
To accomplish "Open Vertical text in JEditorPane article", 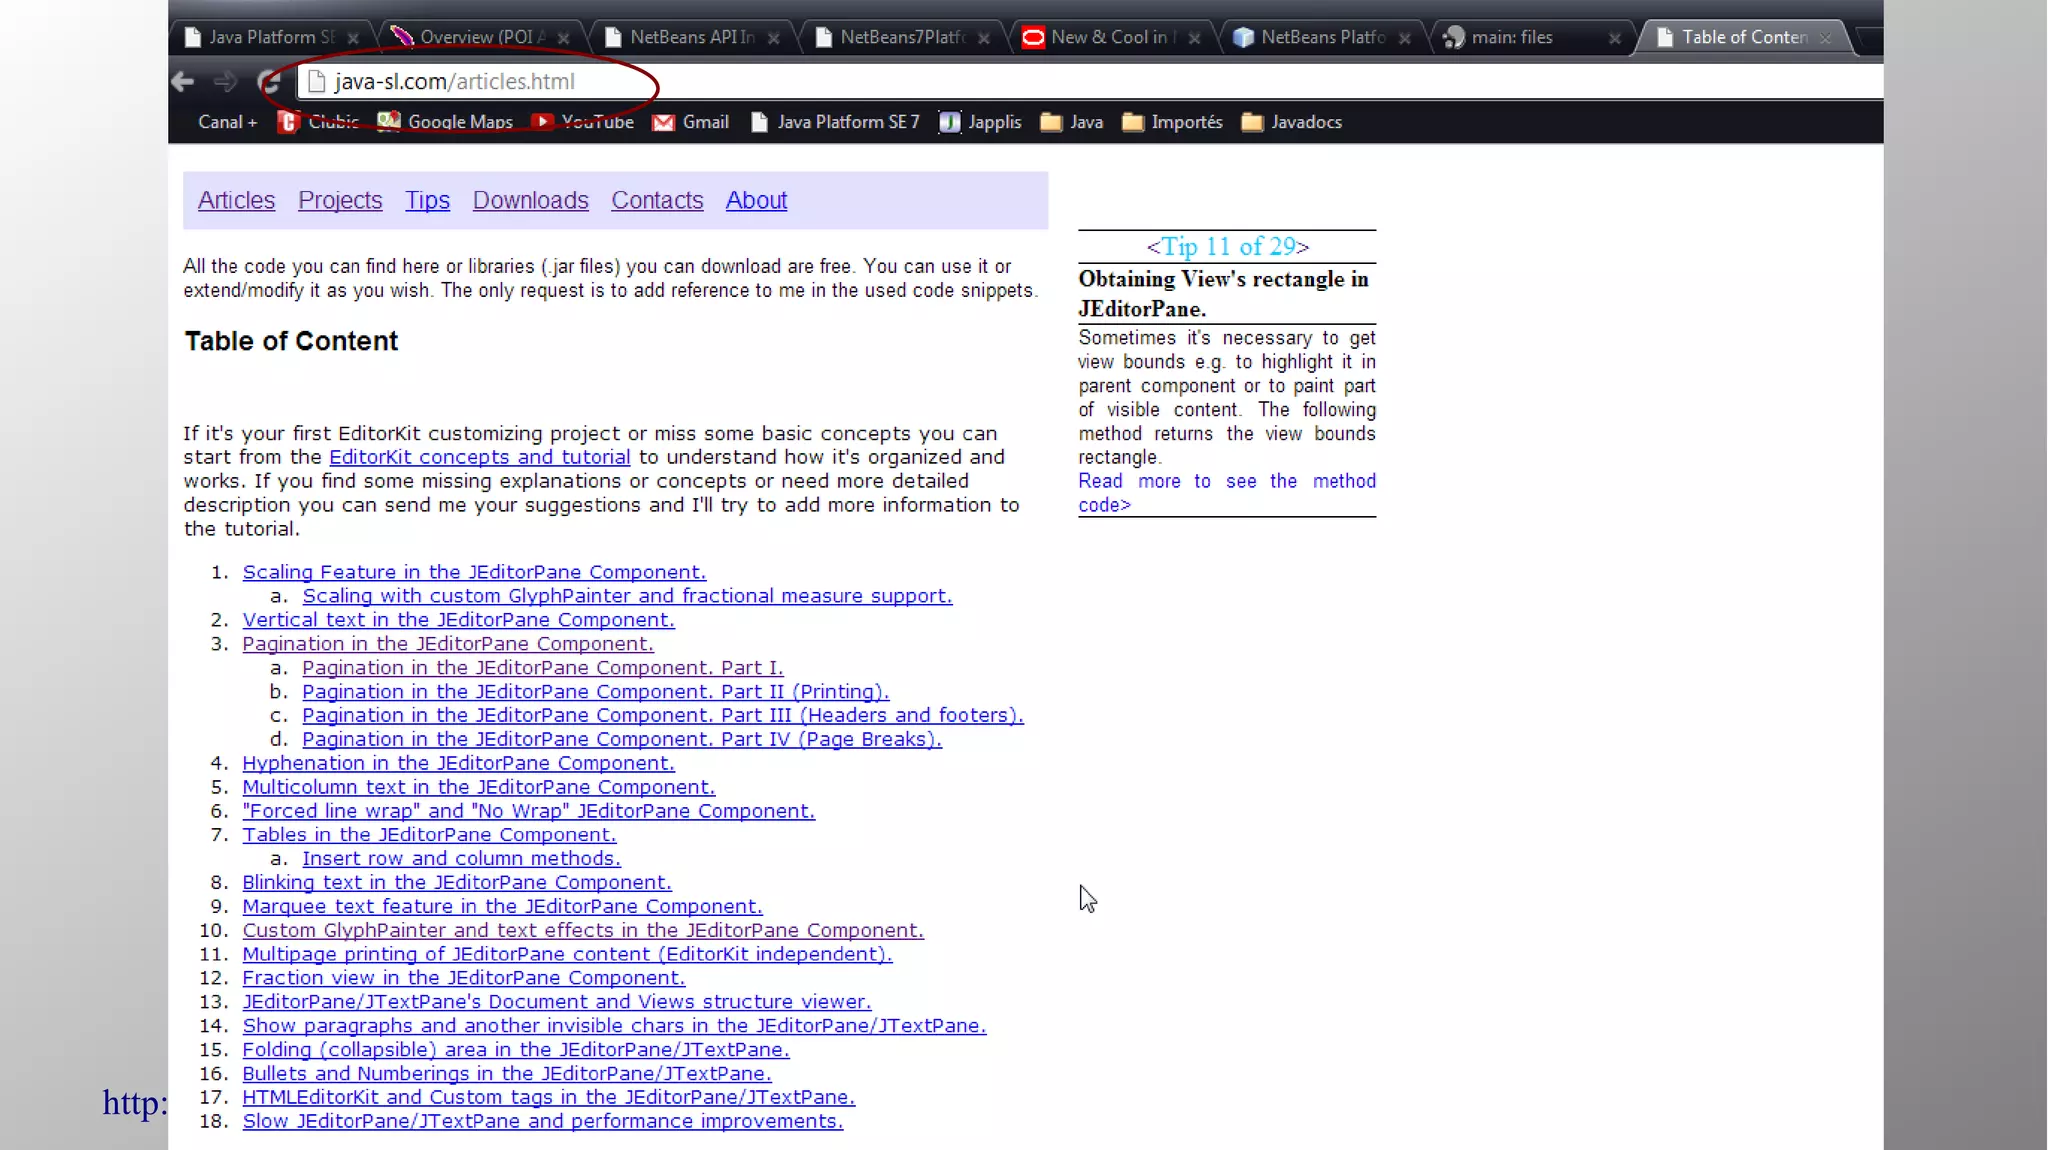I will point(458,620).
